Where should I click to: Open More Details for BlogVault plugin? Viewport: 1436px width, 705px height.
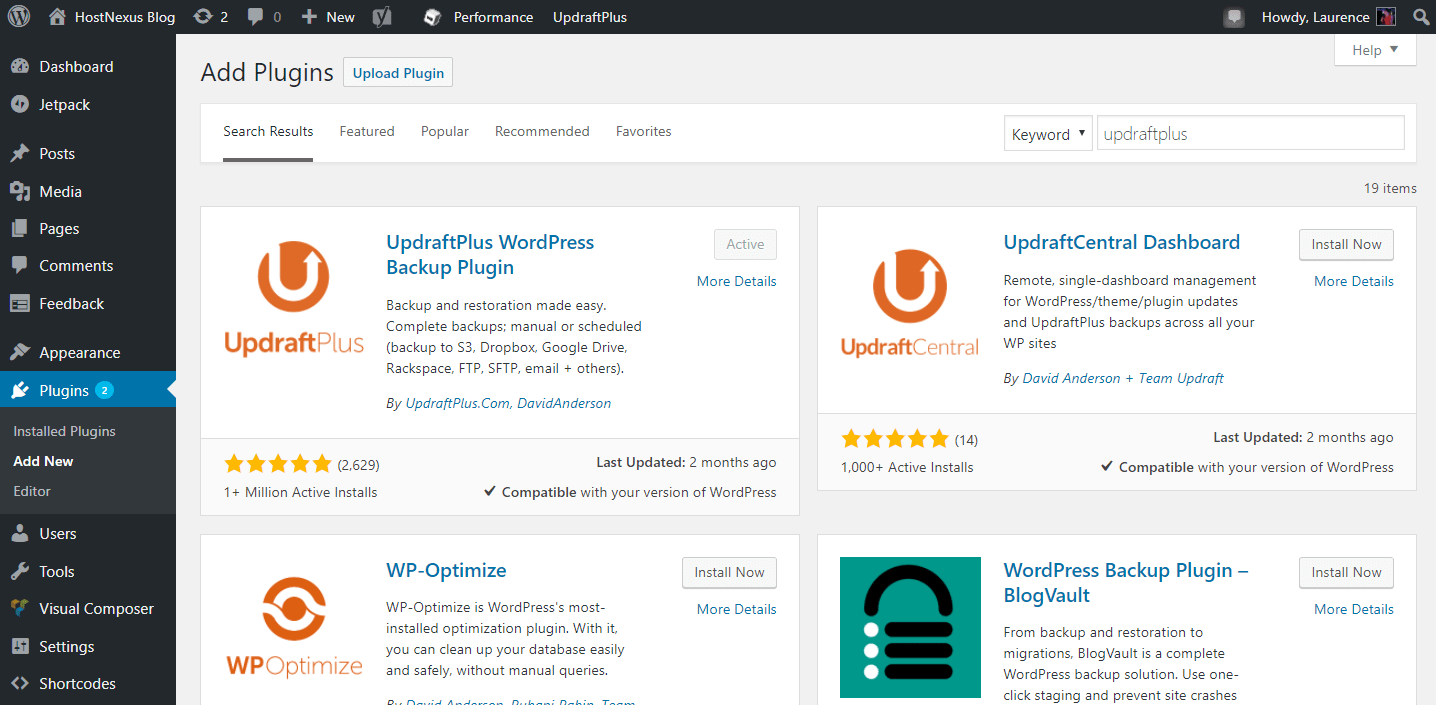1354,609
